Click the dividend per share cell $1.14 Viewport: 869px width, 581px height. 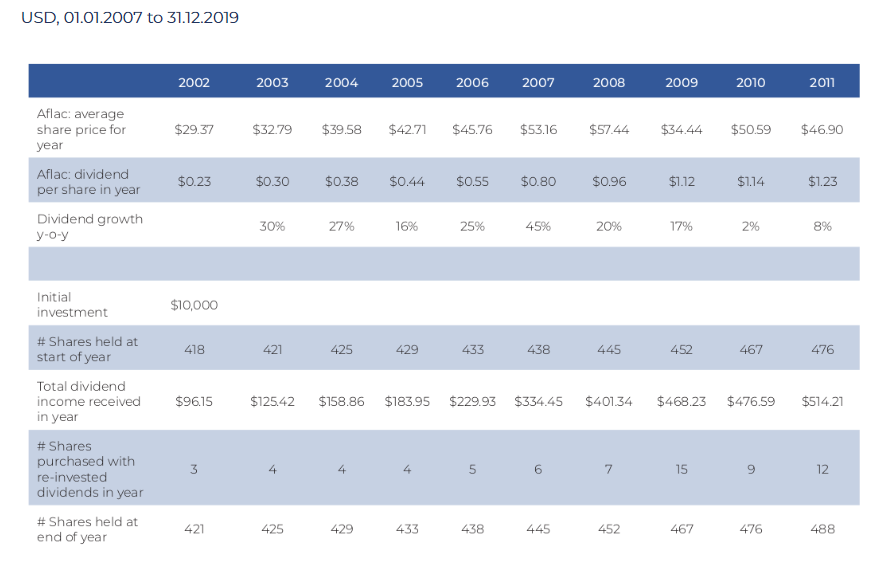tap(751, 182)
